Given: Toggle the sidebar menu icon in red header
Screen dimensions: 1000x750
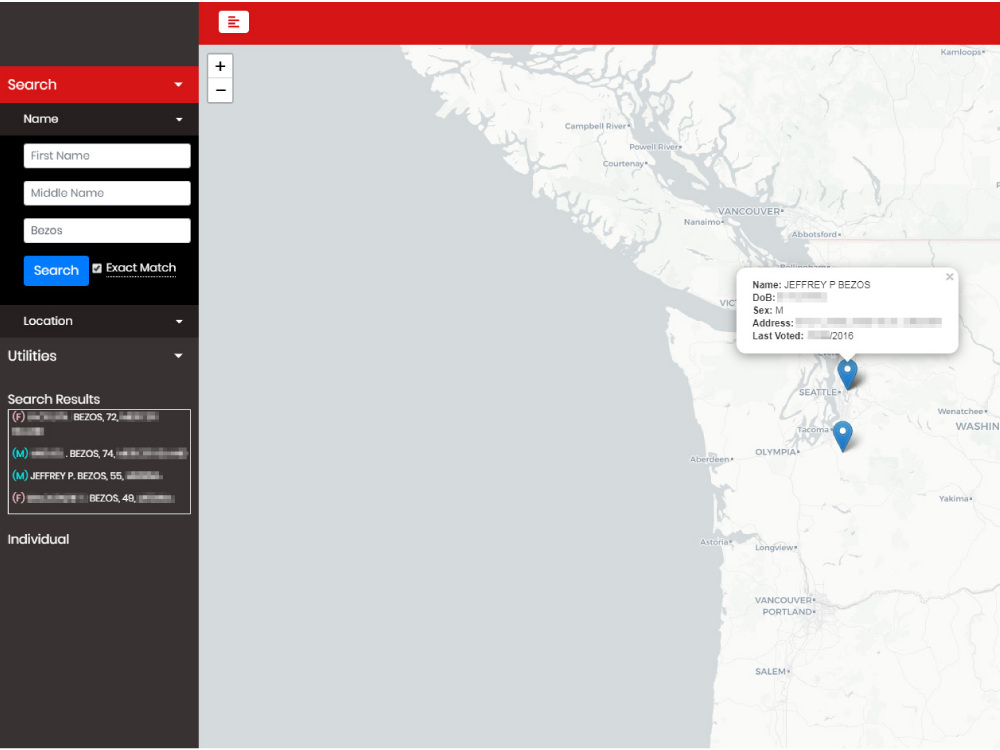Looking at the screenshot, I should tap(233, 22).
